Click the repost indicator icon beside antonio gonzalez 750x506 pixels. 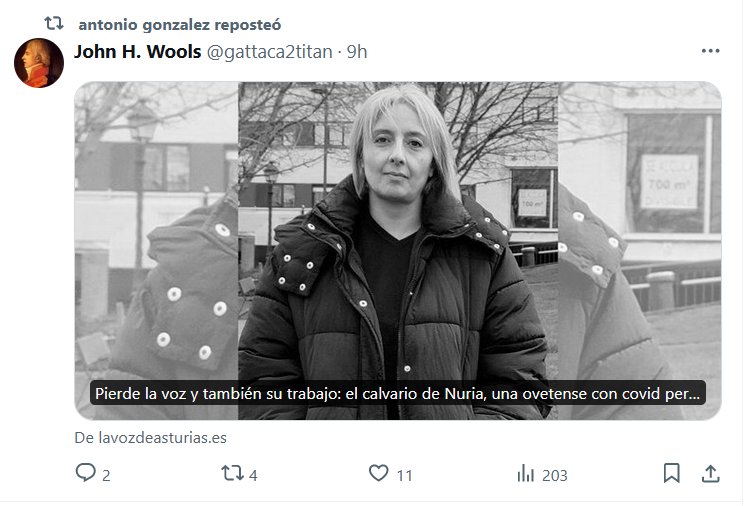point(54,23)
